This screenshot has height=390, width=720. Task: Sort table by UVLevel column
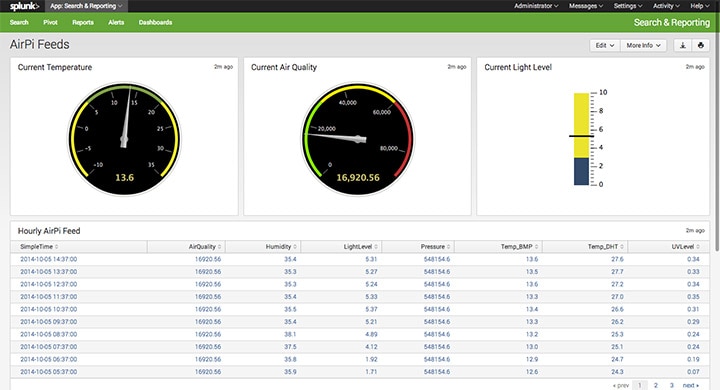[x=685, y=247]
